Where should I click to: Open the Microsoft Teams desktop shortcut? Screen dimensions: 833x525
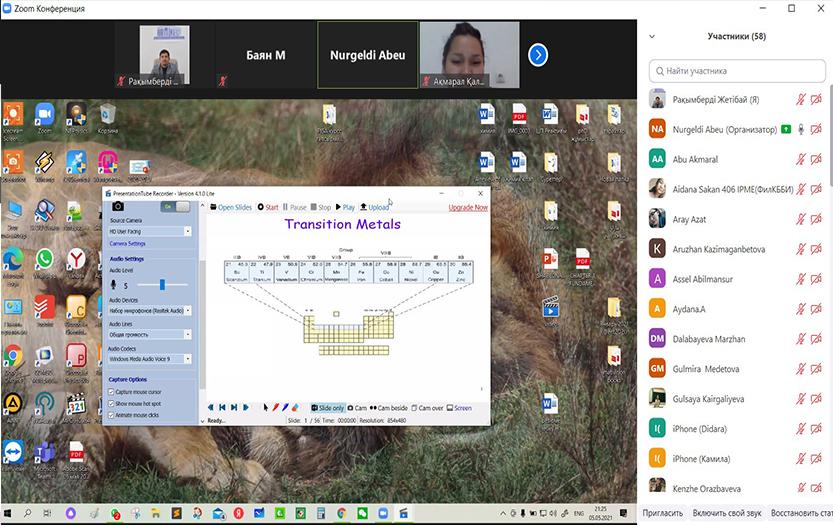pos(45,458)
